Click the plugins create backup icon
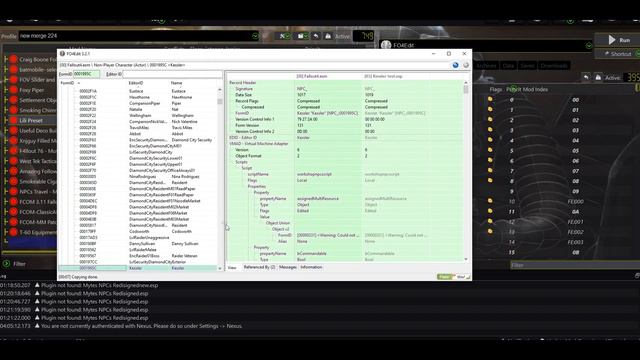Screen dimensions: 640x360 pyautogui.click(x=598, y=77)
